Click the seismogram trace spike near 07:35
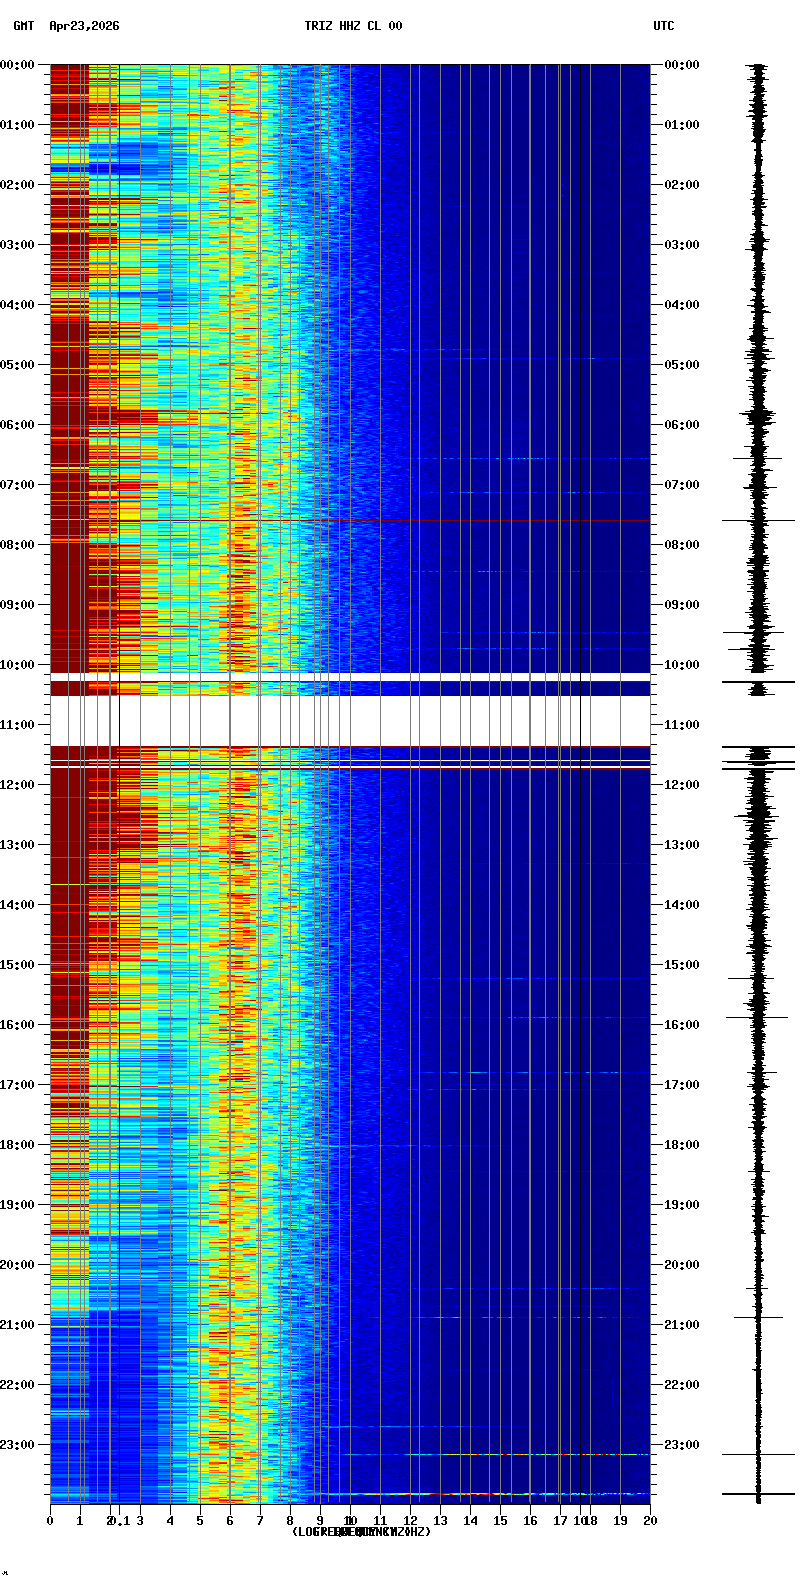The width and height of the screenshot is (802, 1584). (x=758, y=520)
